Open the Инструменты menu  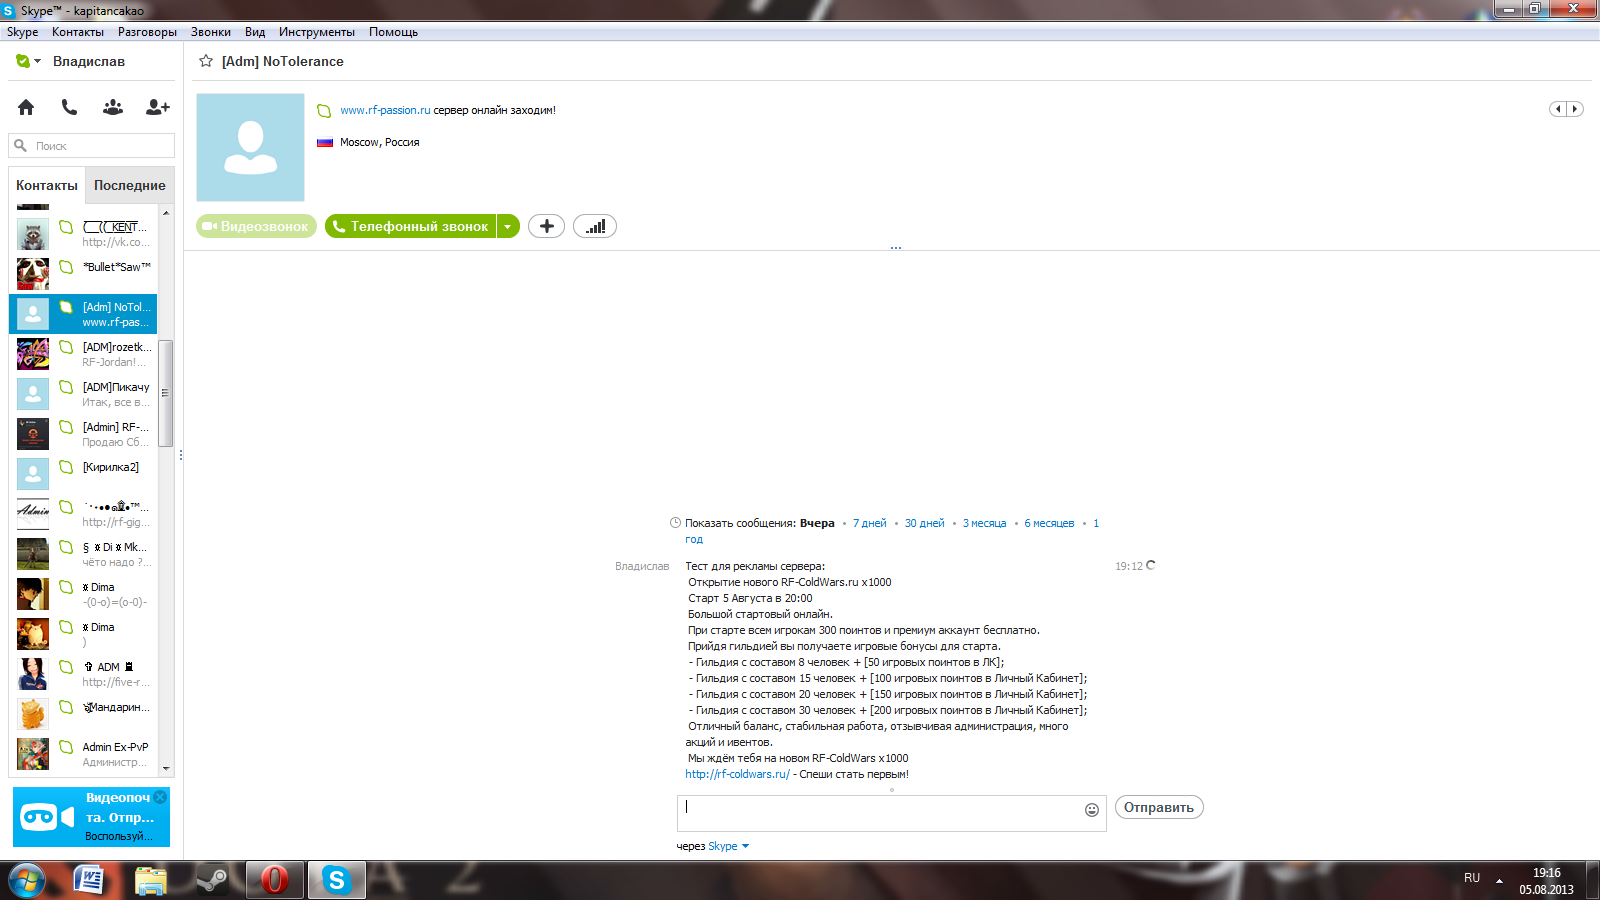[x=317, y=32]
